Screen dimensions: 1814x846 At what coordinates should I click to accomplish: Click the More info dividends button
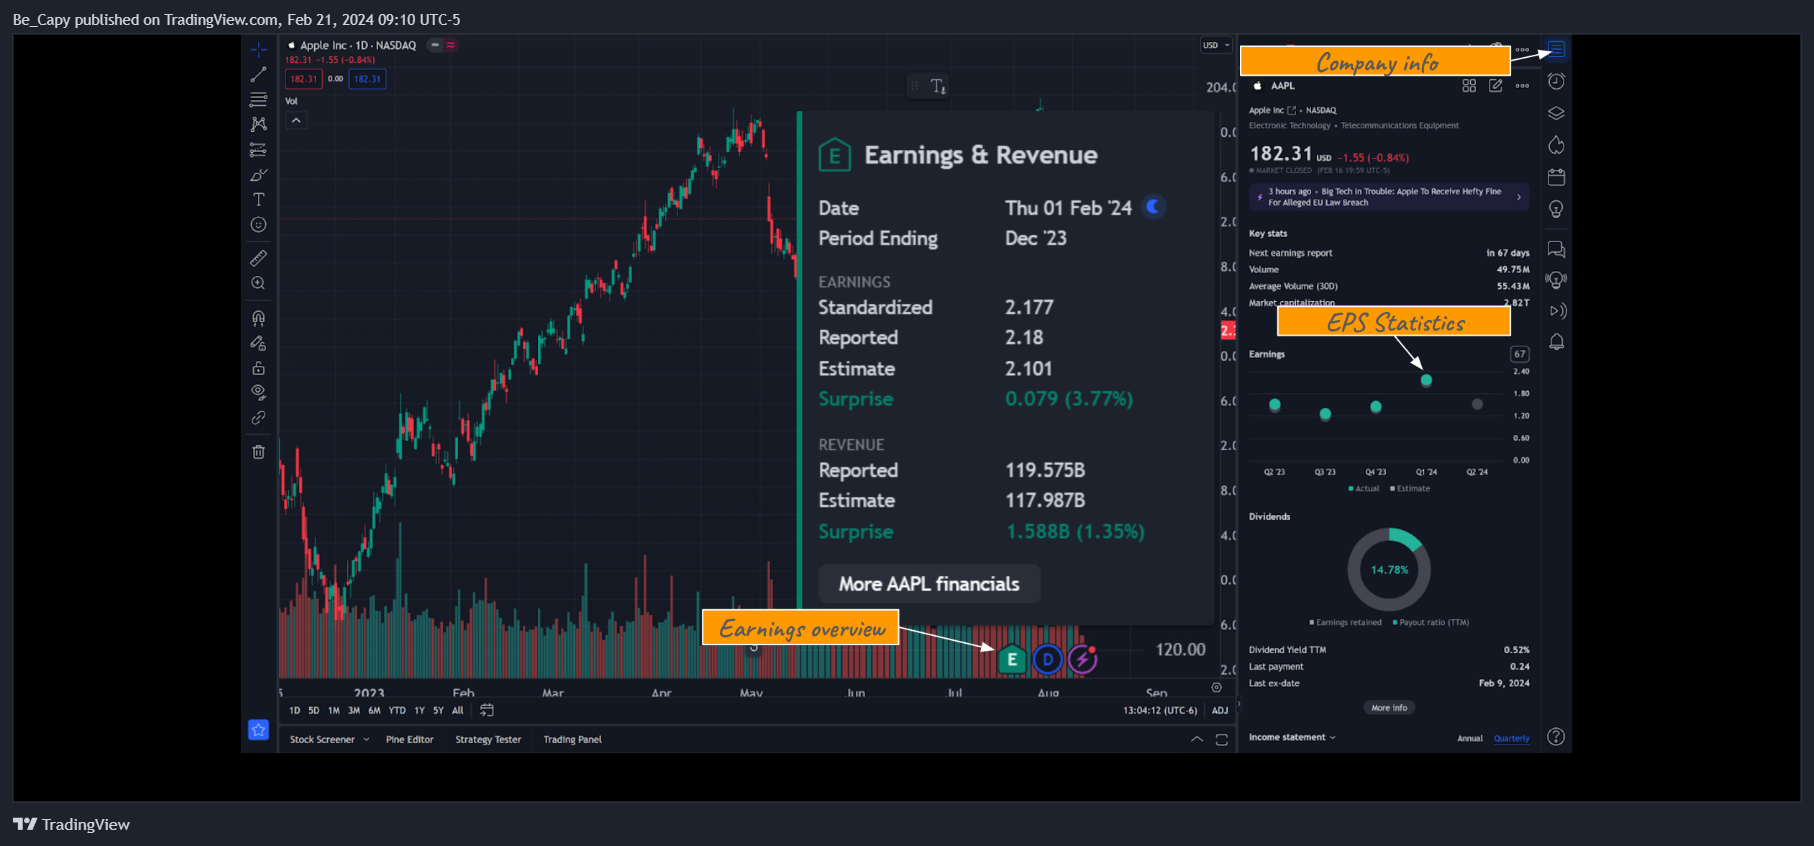coord(1389,708)
